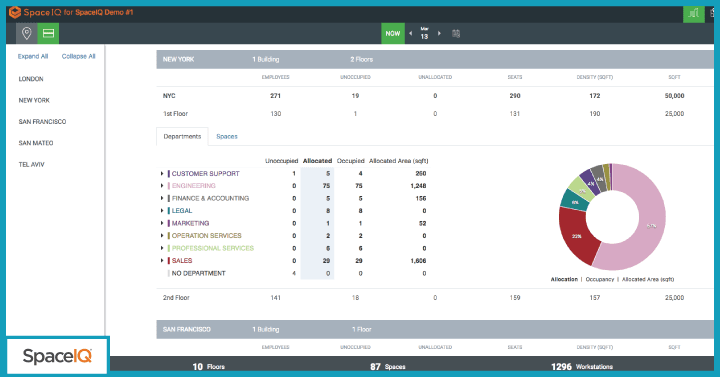Click Expand All link
The width and height of the screenshot is (720, 377).
point(33,56)
